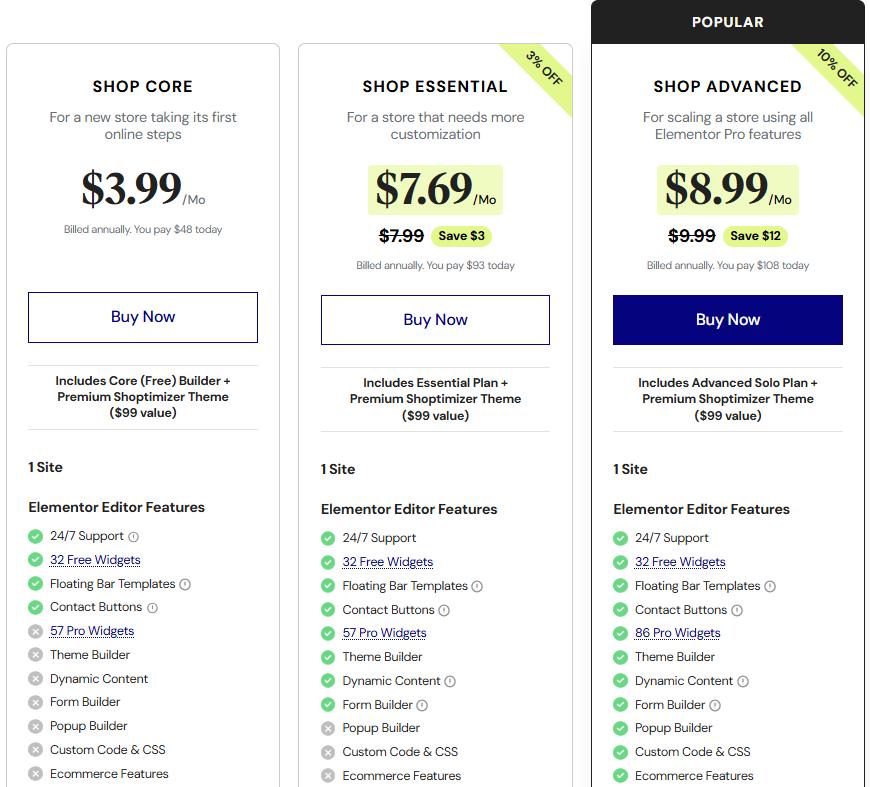Click the 57 Pro Widgets link in Shop Essential
870x787 pixels.
[384, 633]
